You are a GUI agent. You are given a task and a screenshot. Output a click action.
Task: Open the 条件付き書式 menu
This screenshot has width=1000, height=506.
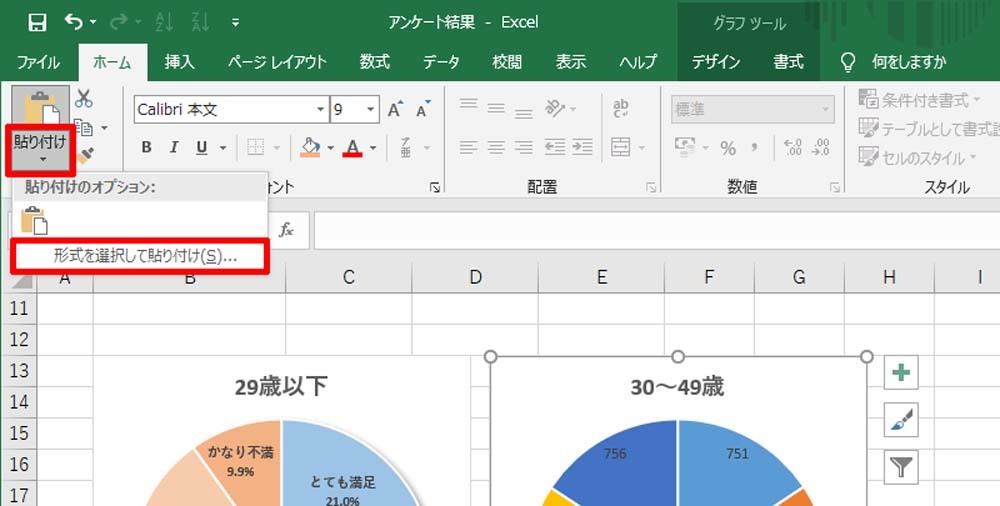click(919, 100)
